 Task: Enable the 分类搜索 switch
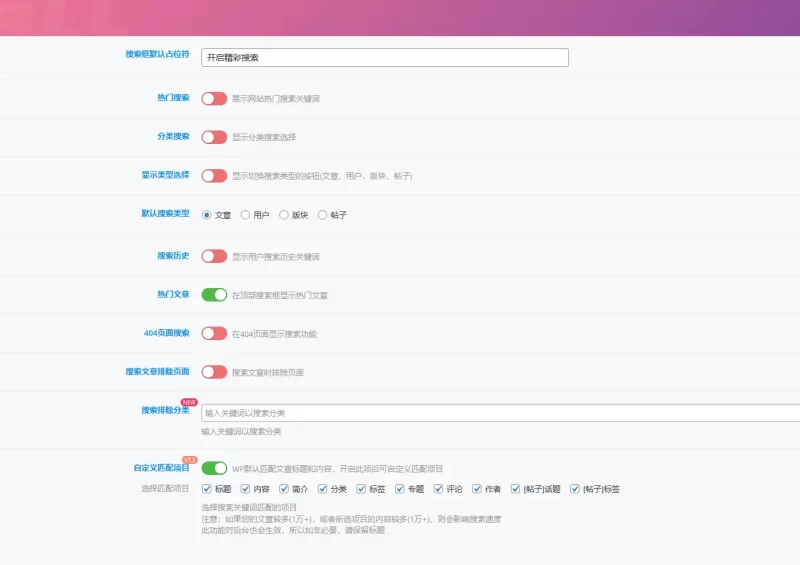[x=214, y=137]
